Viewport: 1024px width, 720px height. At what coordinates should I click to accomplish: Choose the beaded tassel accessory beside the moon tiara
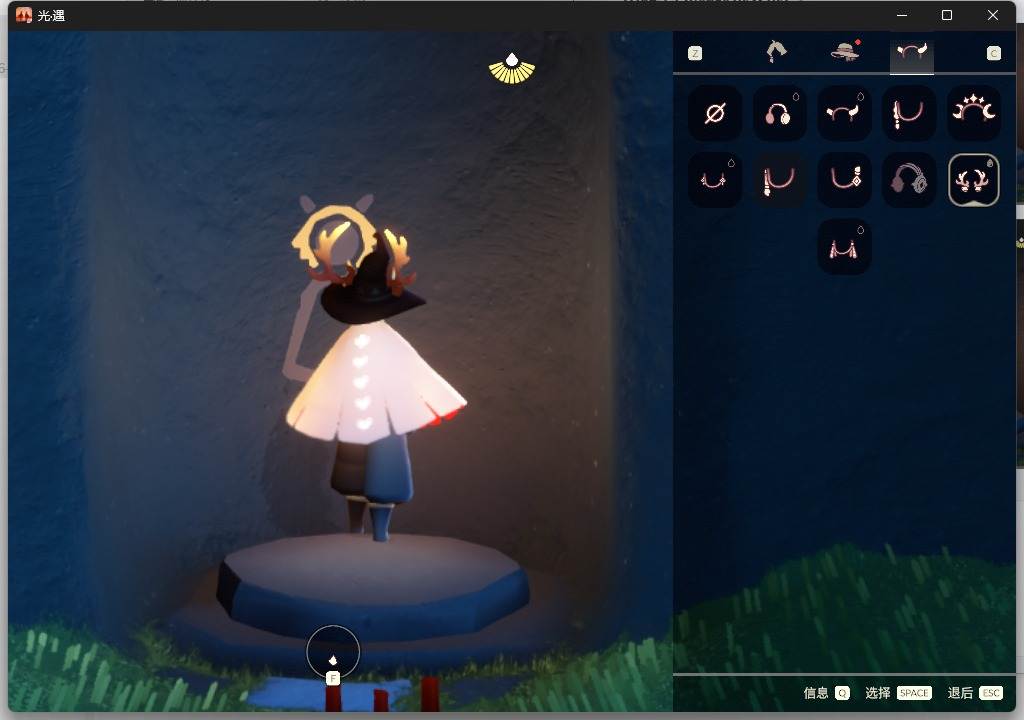point(908,113)
